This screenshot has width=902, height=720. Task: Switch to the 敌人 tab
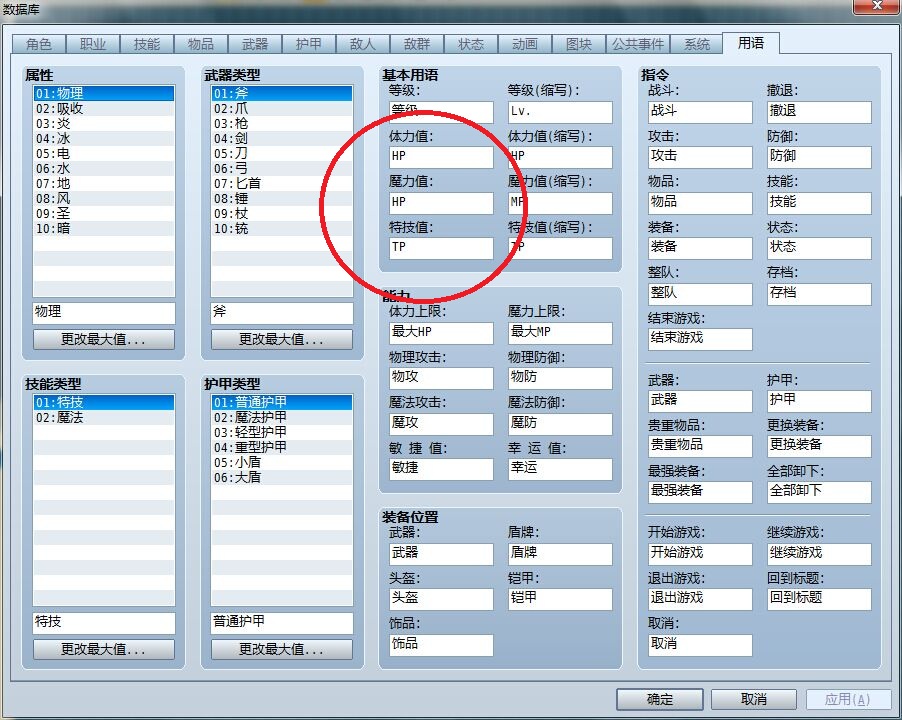coord(363,44)
